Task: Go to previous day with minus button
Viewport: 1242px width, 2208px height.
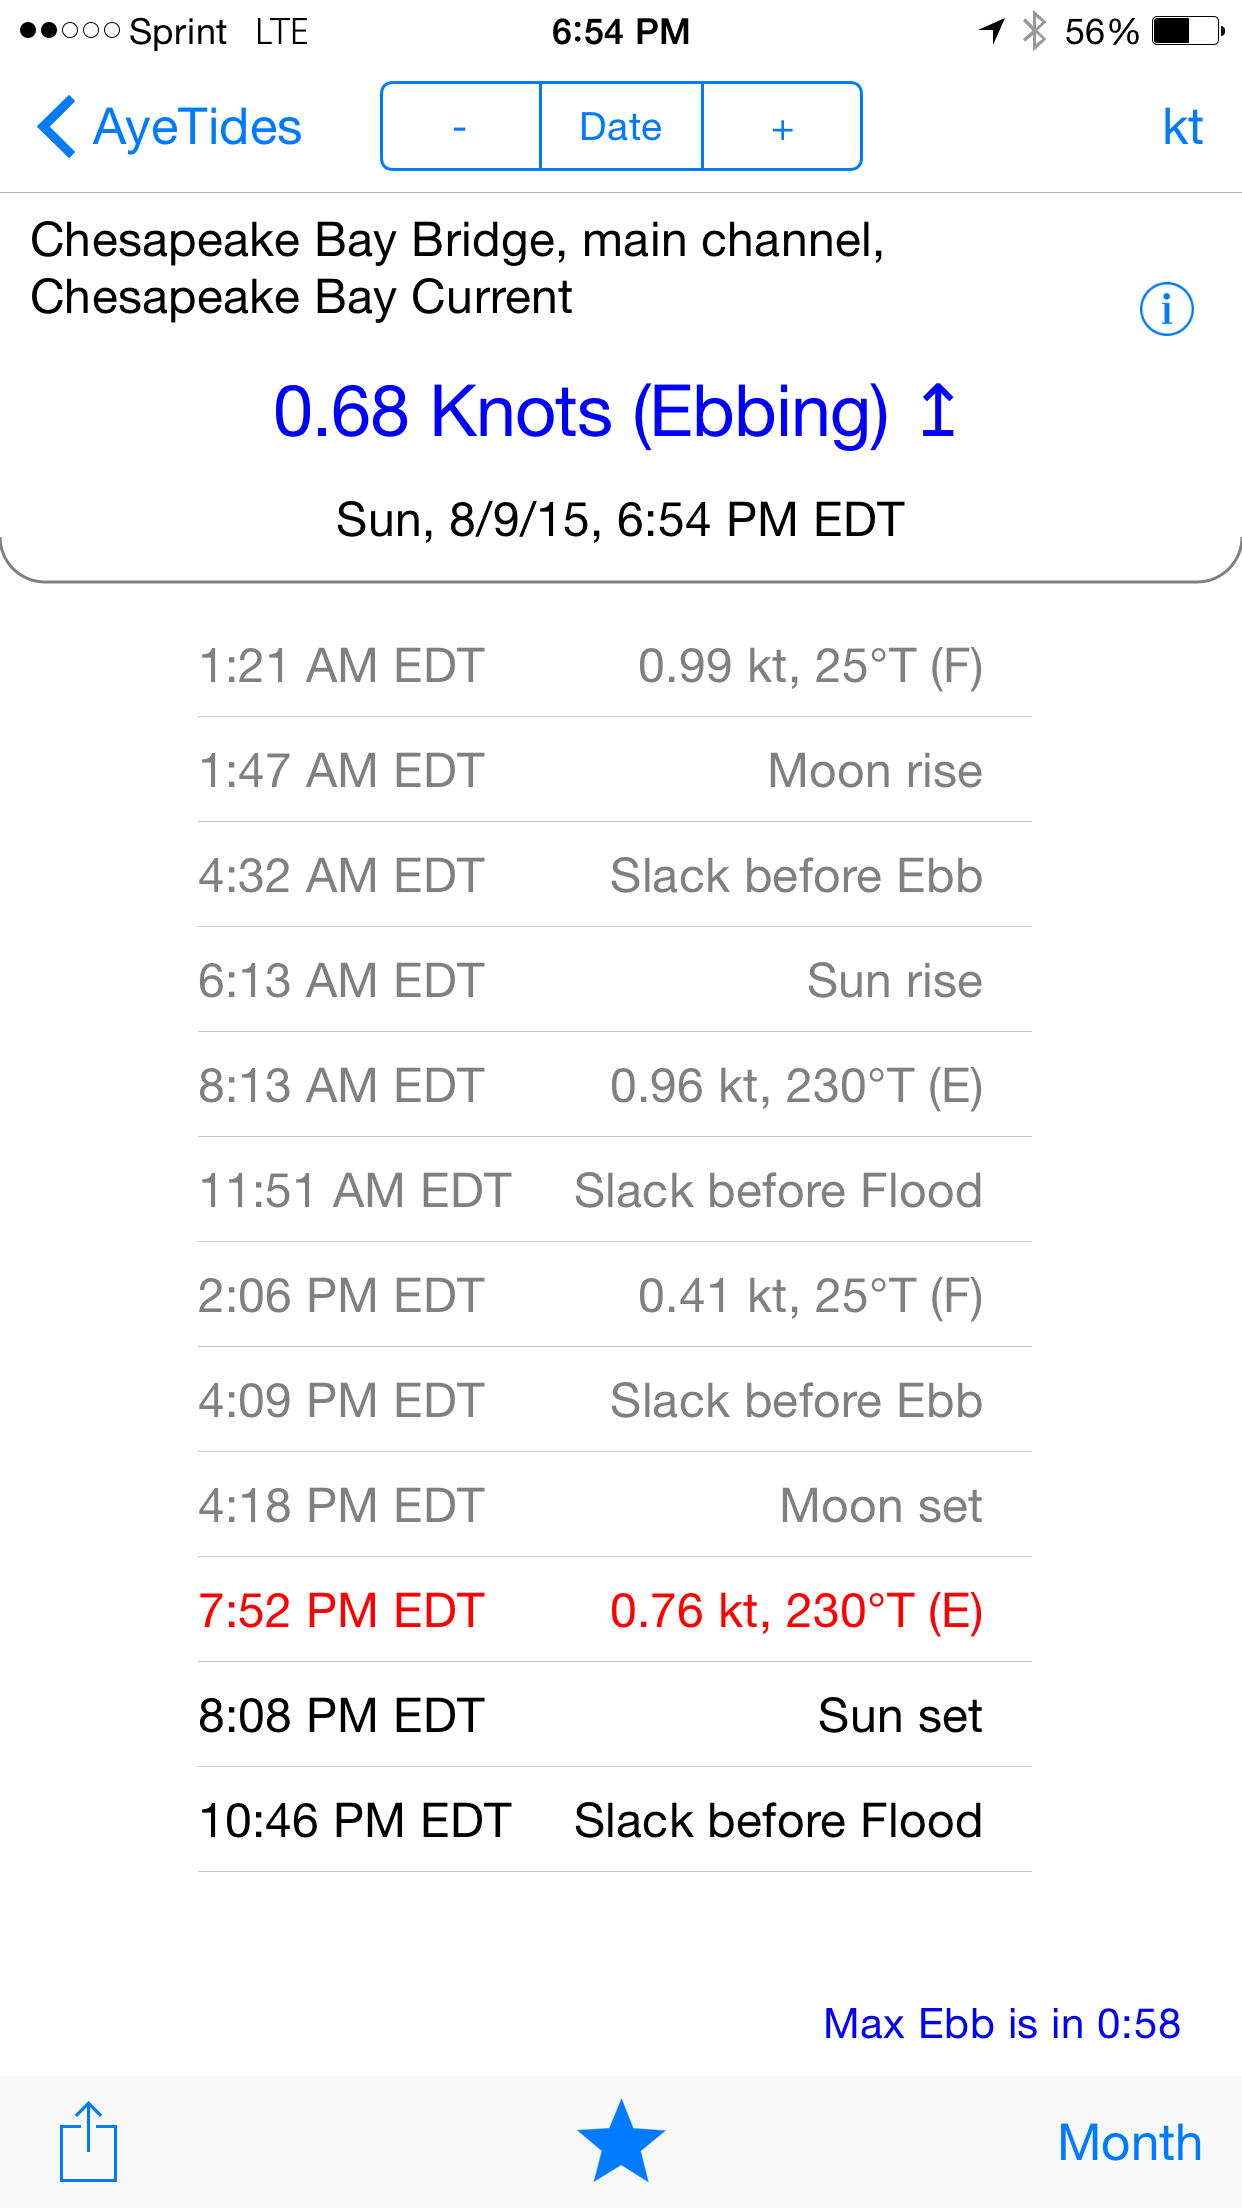Action: tap(460, 127)
